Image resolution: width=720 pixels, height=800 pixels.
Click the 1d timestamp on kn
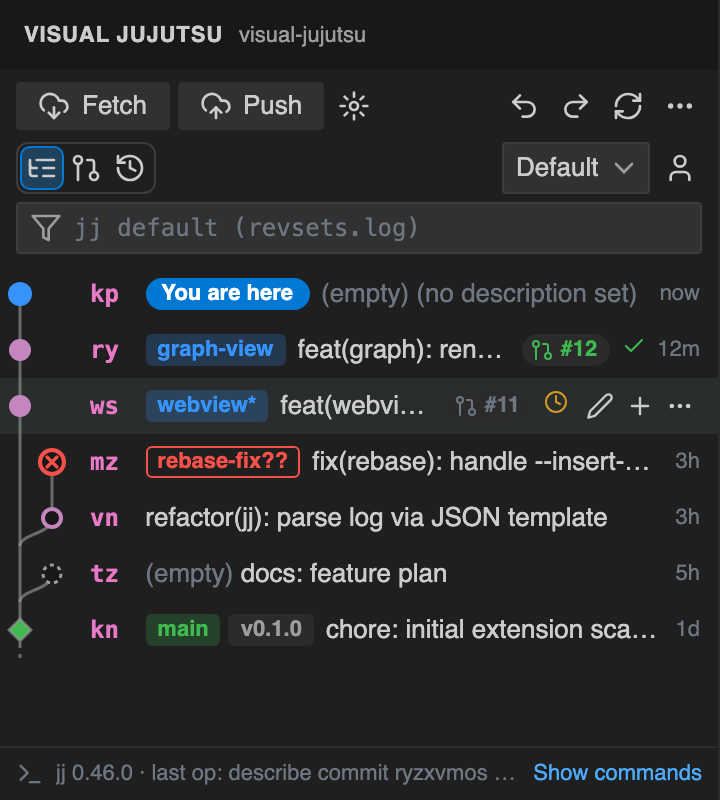688,630
